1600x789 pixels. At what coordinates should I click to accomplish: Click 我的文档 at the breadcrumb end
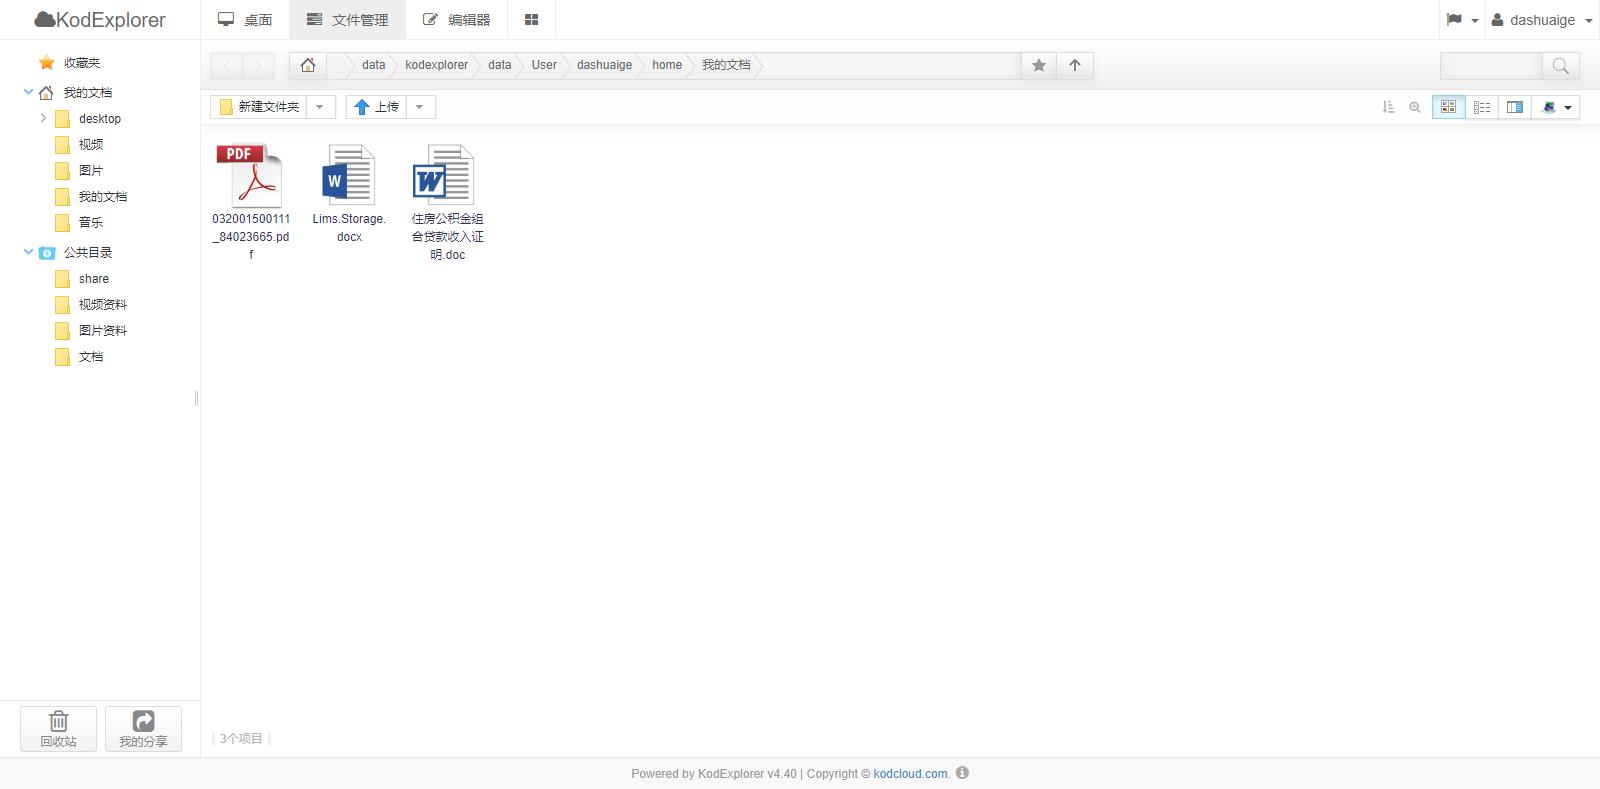[x=726, y=65]
